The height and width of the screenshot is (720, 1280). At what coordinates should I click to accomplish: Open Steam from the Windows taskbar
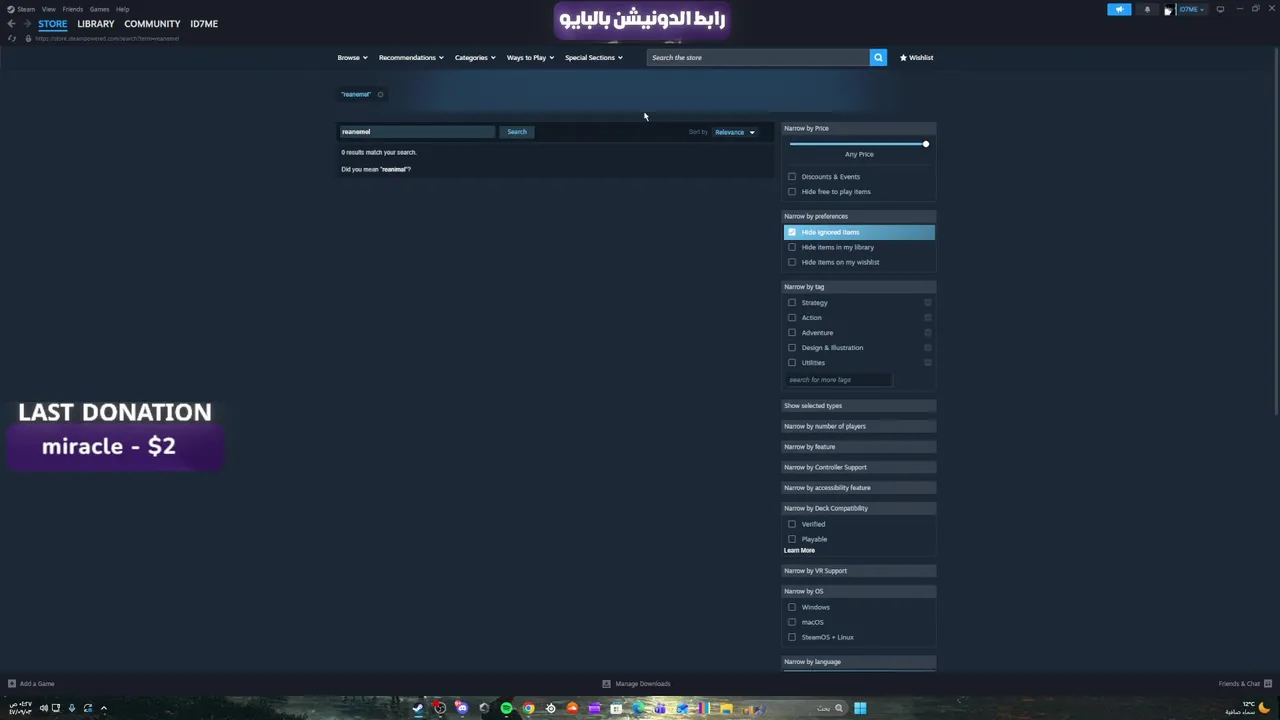point(418,708)
